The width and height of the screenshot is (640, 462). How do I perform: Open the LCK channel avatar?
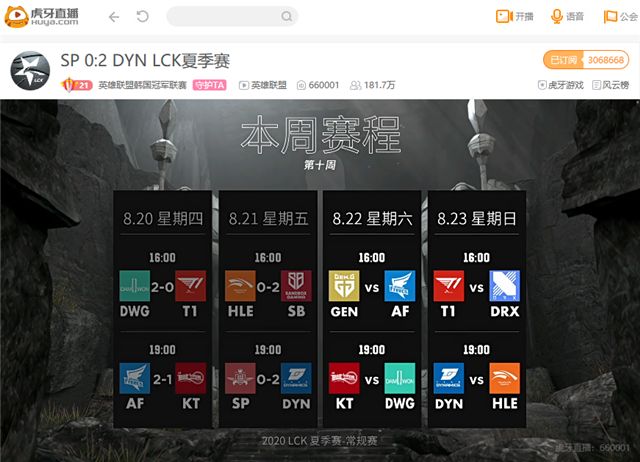coord(30,71)
